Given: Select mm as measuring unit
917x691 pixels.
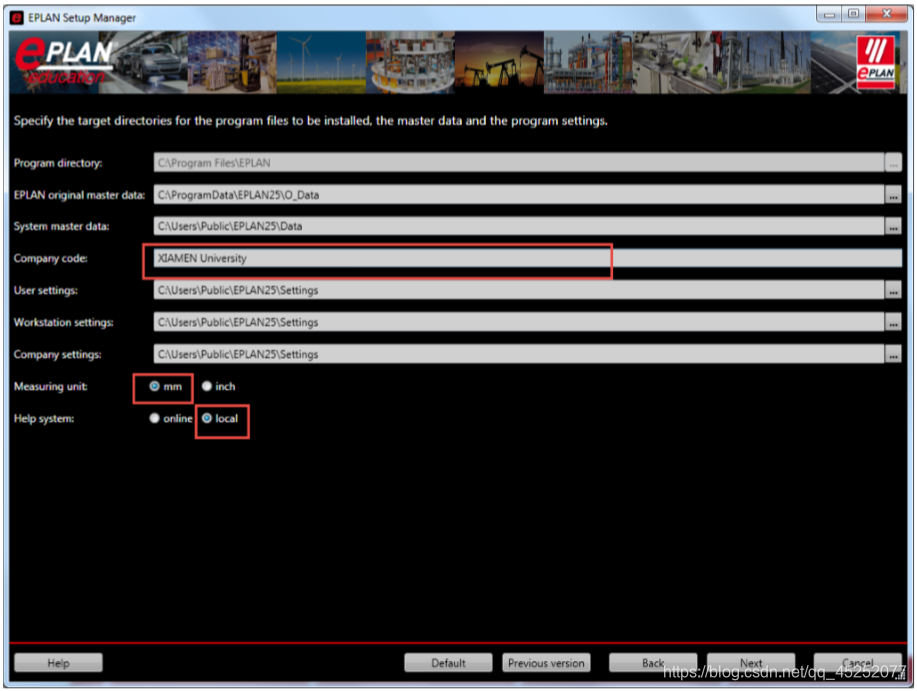Looking at the screenshot, I should point(155,387).
